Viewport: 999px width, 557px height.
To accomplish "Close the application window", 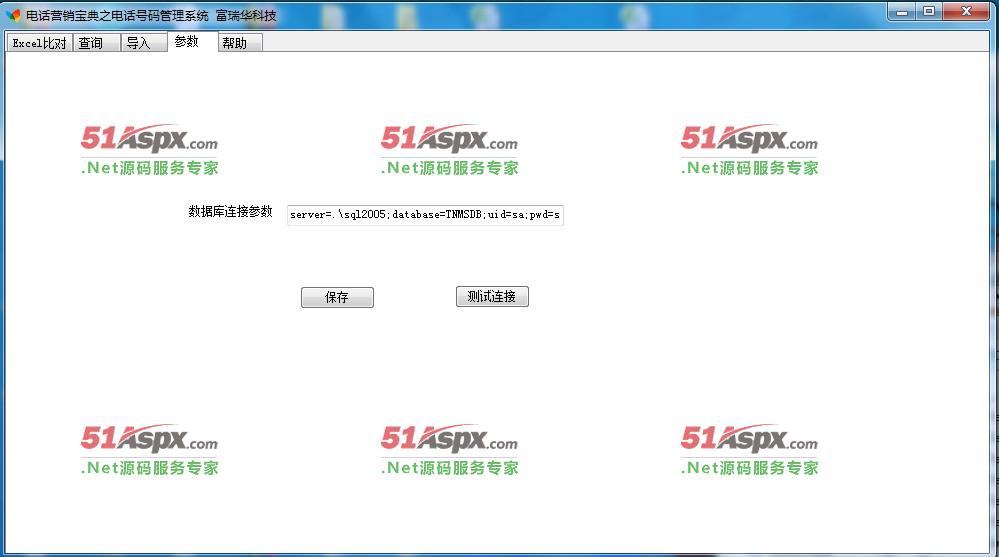I will (966, 11).
